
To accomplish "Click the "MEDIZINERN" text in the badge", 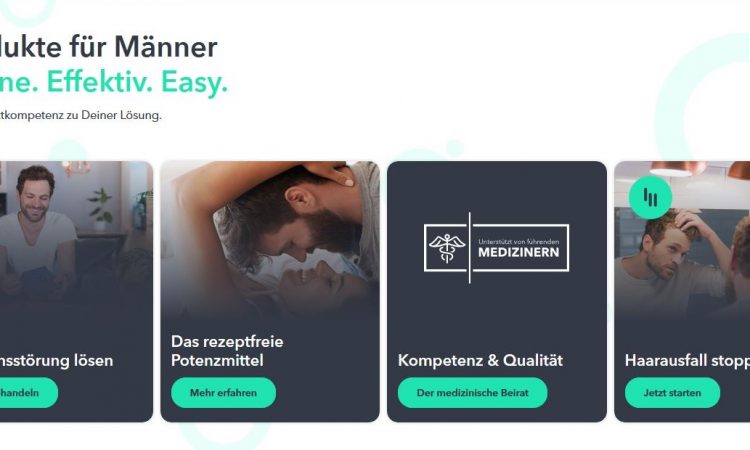I will pyautogui.click(x=518, y=252).
